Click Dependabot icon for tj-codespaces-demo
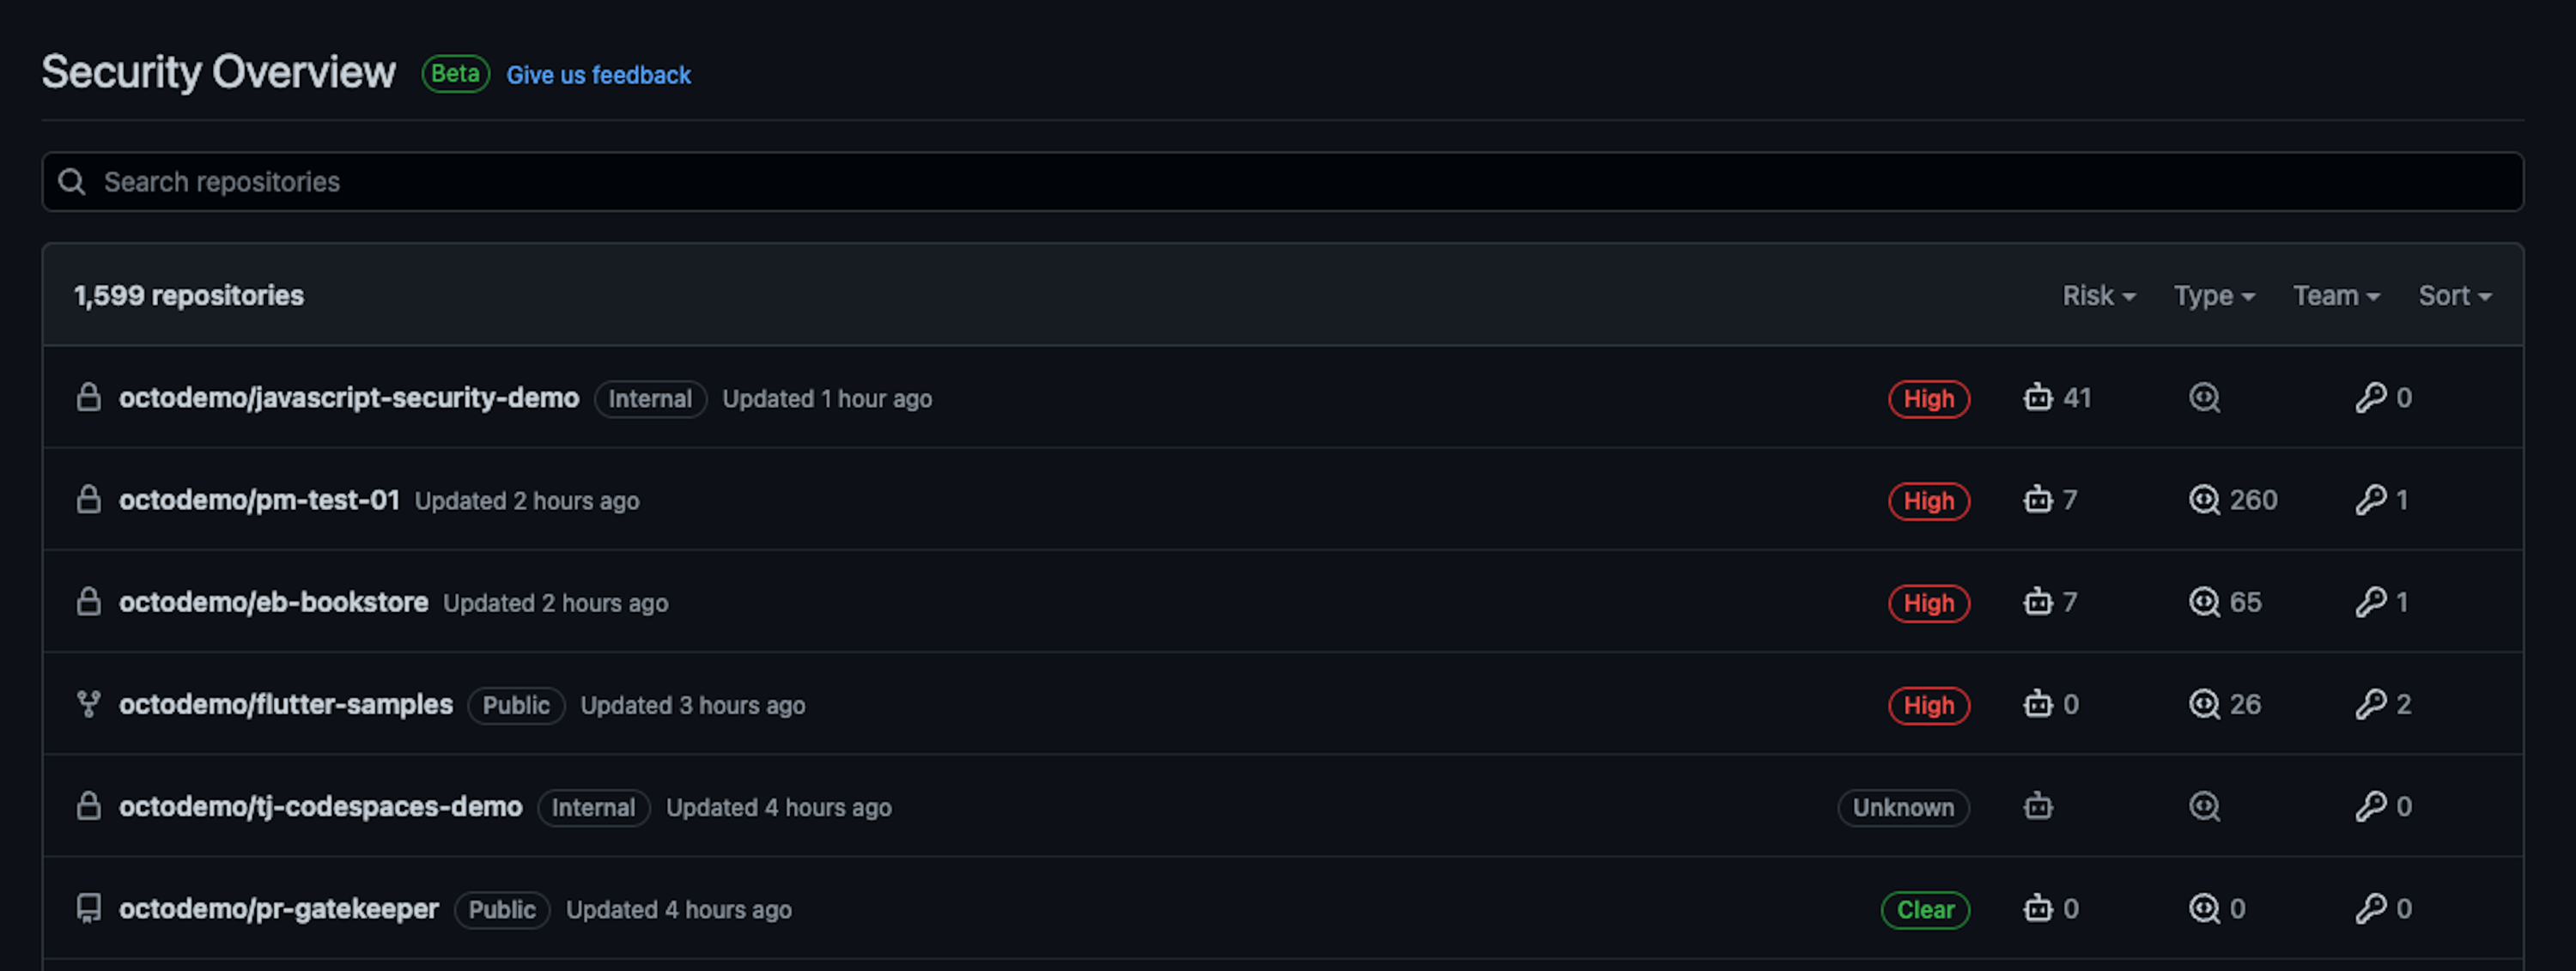 tap(2037, 807)
